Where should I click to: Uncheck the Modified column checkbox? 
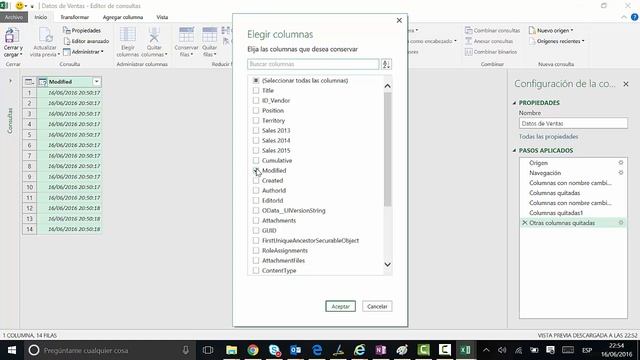[256, 170]
